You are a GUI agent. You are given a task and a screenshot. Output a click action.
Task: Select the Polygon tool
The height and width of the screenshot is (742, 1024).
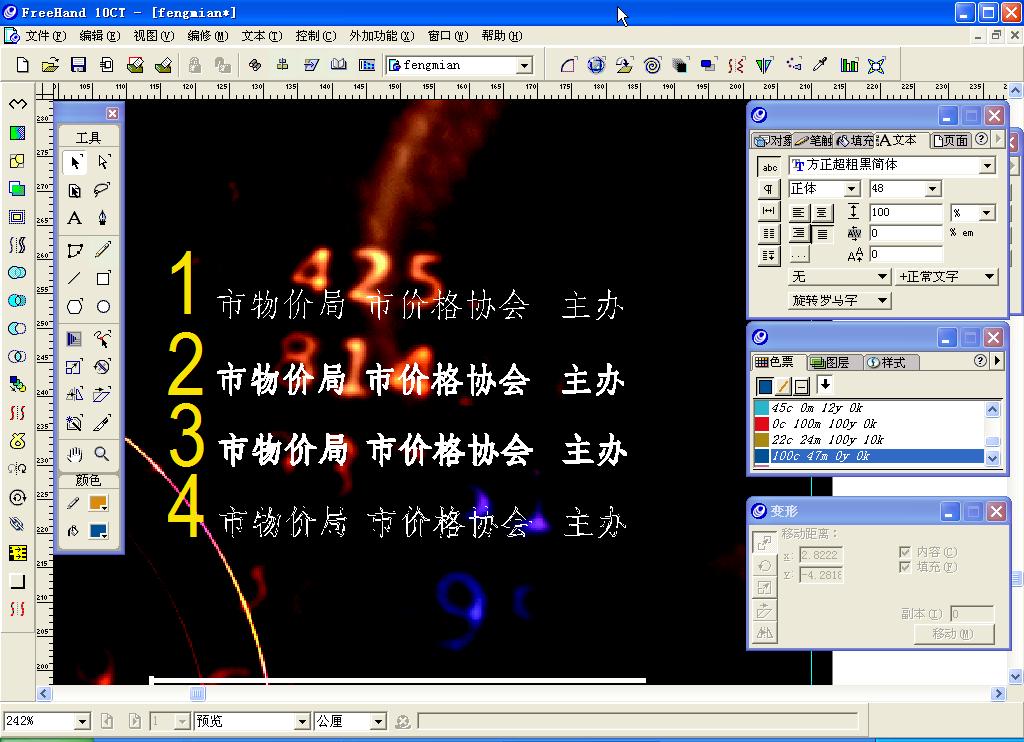click(x=75, y=306)
